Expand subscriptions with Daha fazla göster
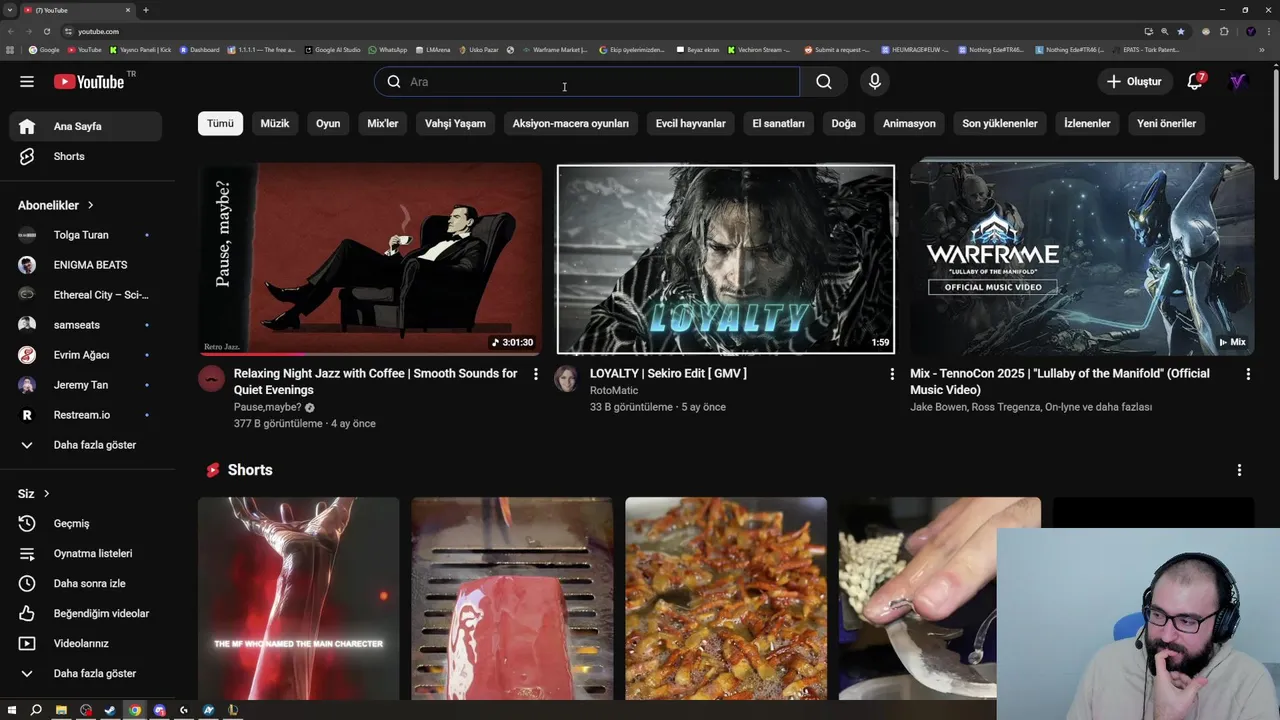The height and width of the screenshot is (720, 1280). (x=85, y=445)
